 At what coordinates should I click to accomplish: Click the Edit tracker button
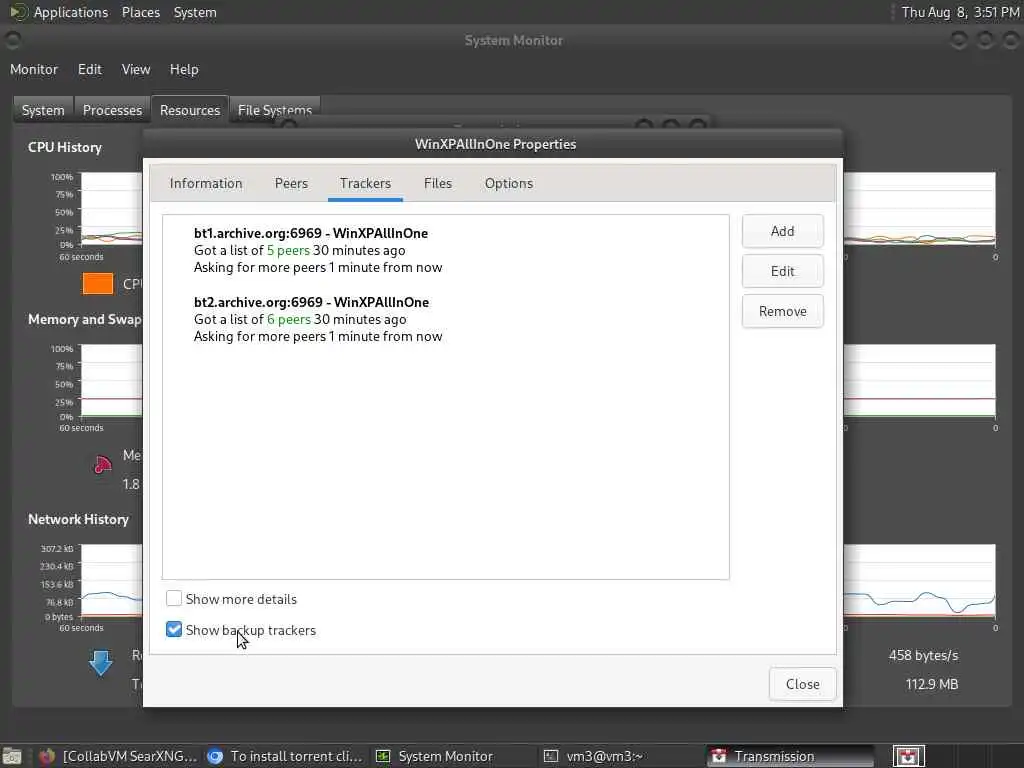click(x=782, y=271)
